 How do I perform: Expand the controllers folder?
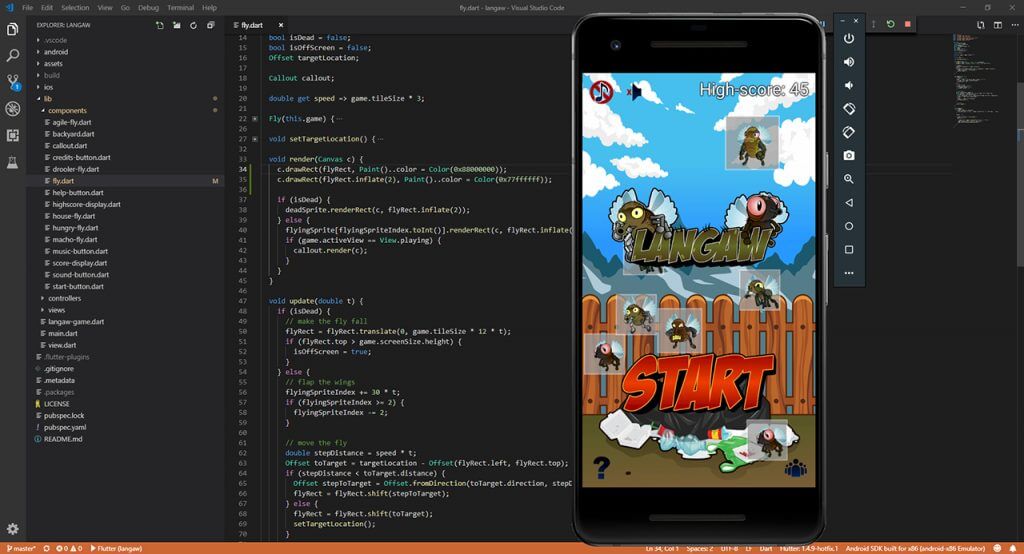tap(64, 298)
